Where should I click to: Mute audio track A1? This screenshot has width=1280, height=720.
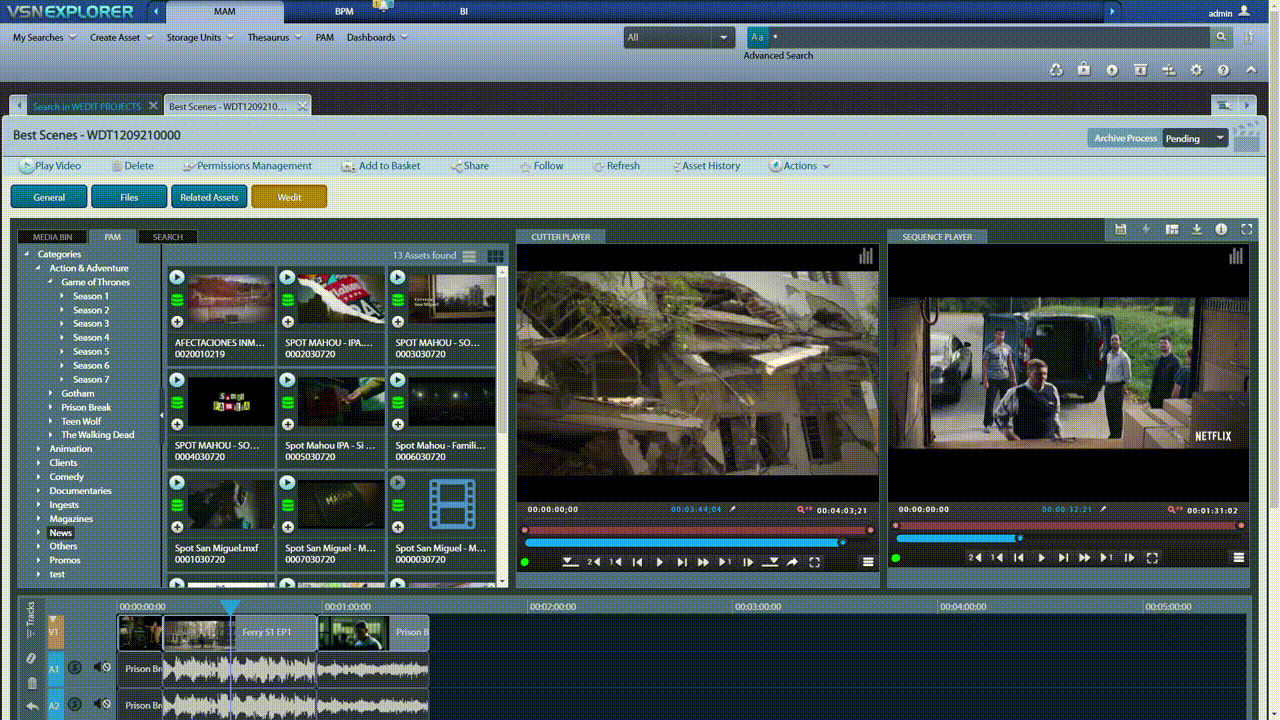tap(102, 667)
